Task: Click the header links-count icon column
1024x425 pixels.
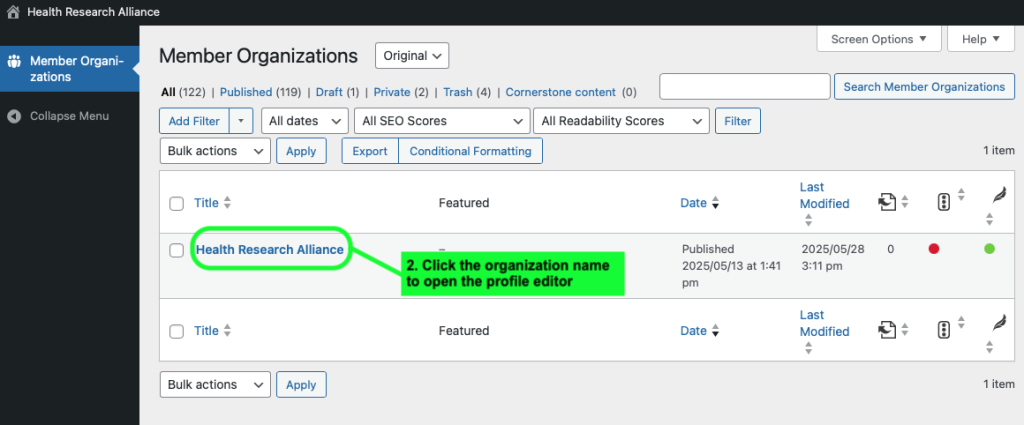Action: pyautogui.click(x=886, y=203)
